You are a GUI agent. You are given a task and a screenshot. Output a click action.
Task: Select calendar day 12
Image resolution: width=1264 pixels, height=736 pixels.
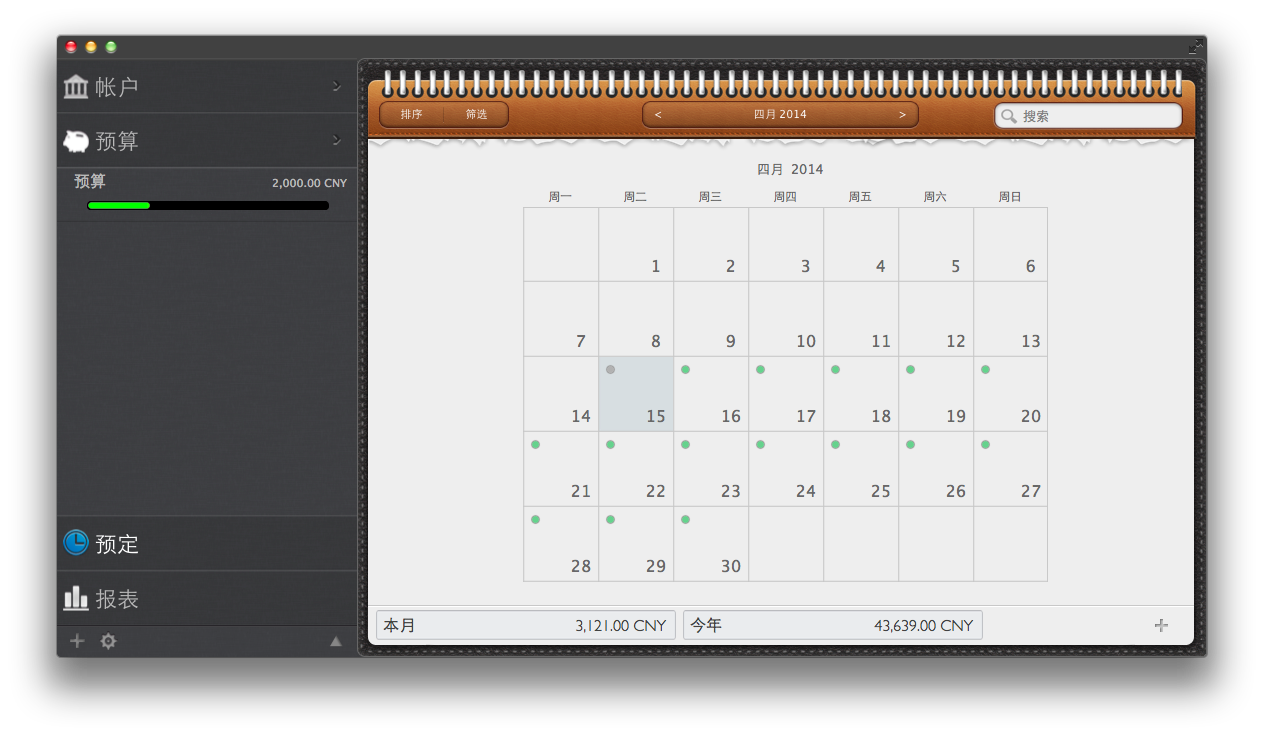point(936,319)
